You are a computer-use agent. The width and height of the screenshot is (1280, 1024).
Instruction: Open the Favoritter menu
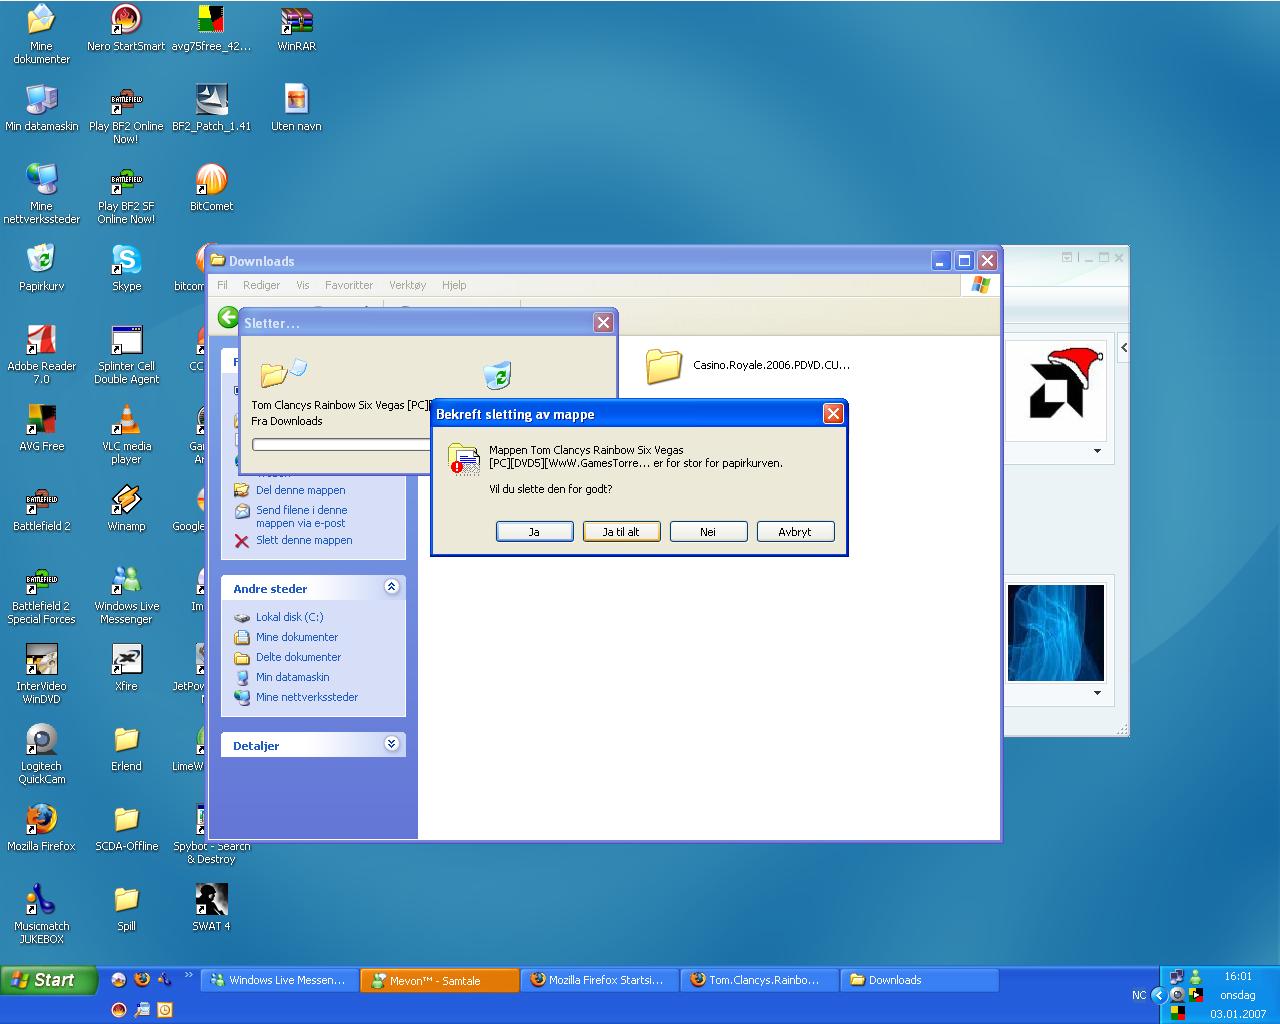tap(349, 285)
